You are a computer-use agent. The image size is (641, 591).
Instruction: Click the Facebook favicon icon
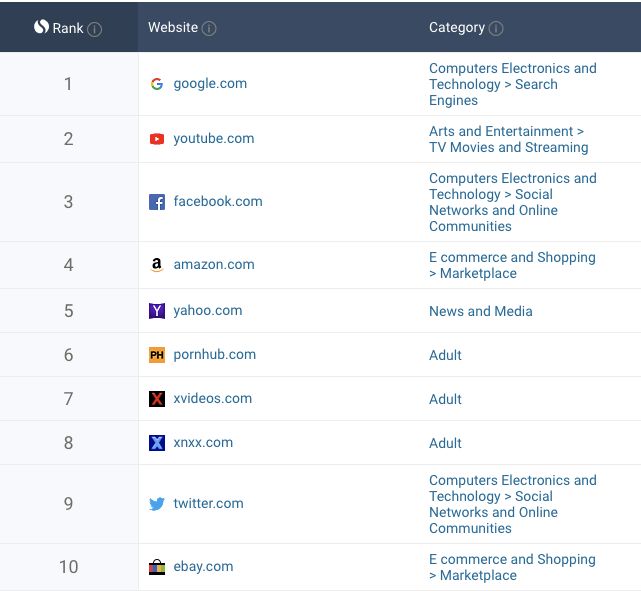point(157,202)
